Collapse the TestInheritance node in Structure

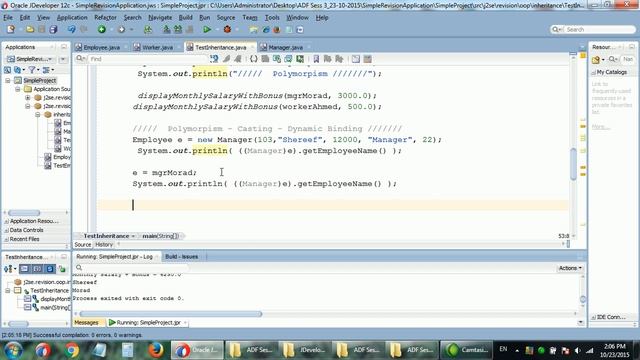click(8, 290)
